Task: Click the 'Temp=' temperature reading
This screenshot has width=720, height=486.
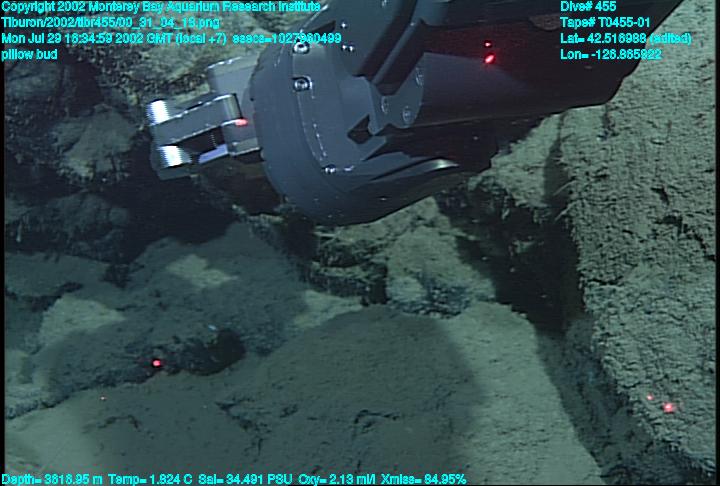Action: click(150, 479)
